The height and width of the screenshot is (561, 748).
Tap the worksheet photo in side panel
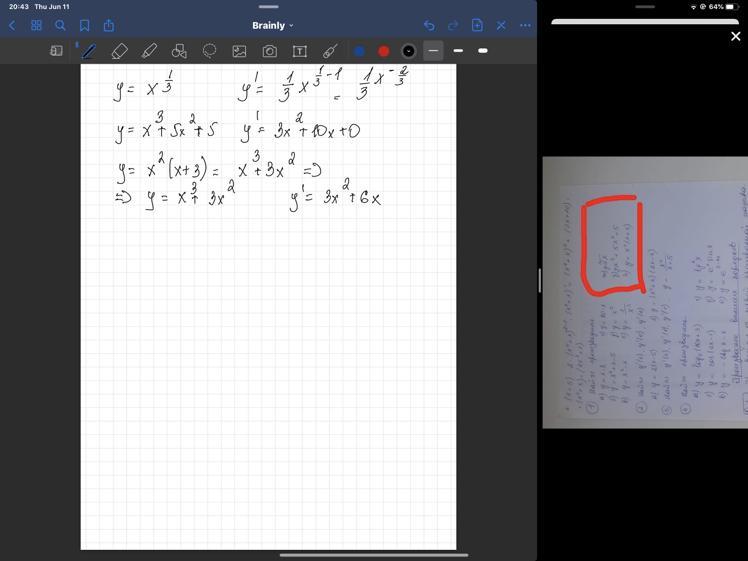[645, 292]
